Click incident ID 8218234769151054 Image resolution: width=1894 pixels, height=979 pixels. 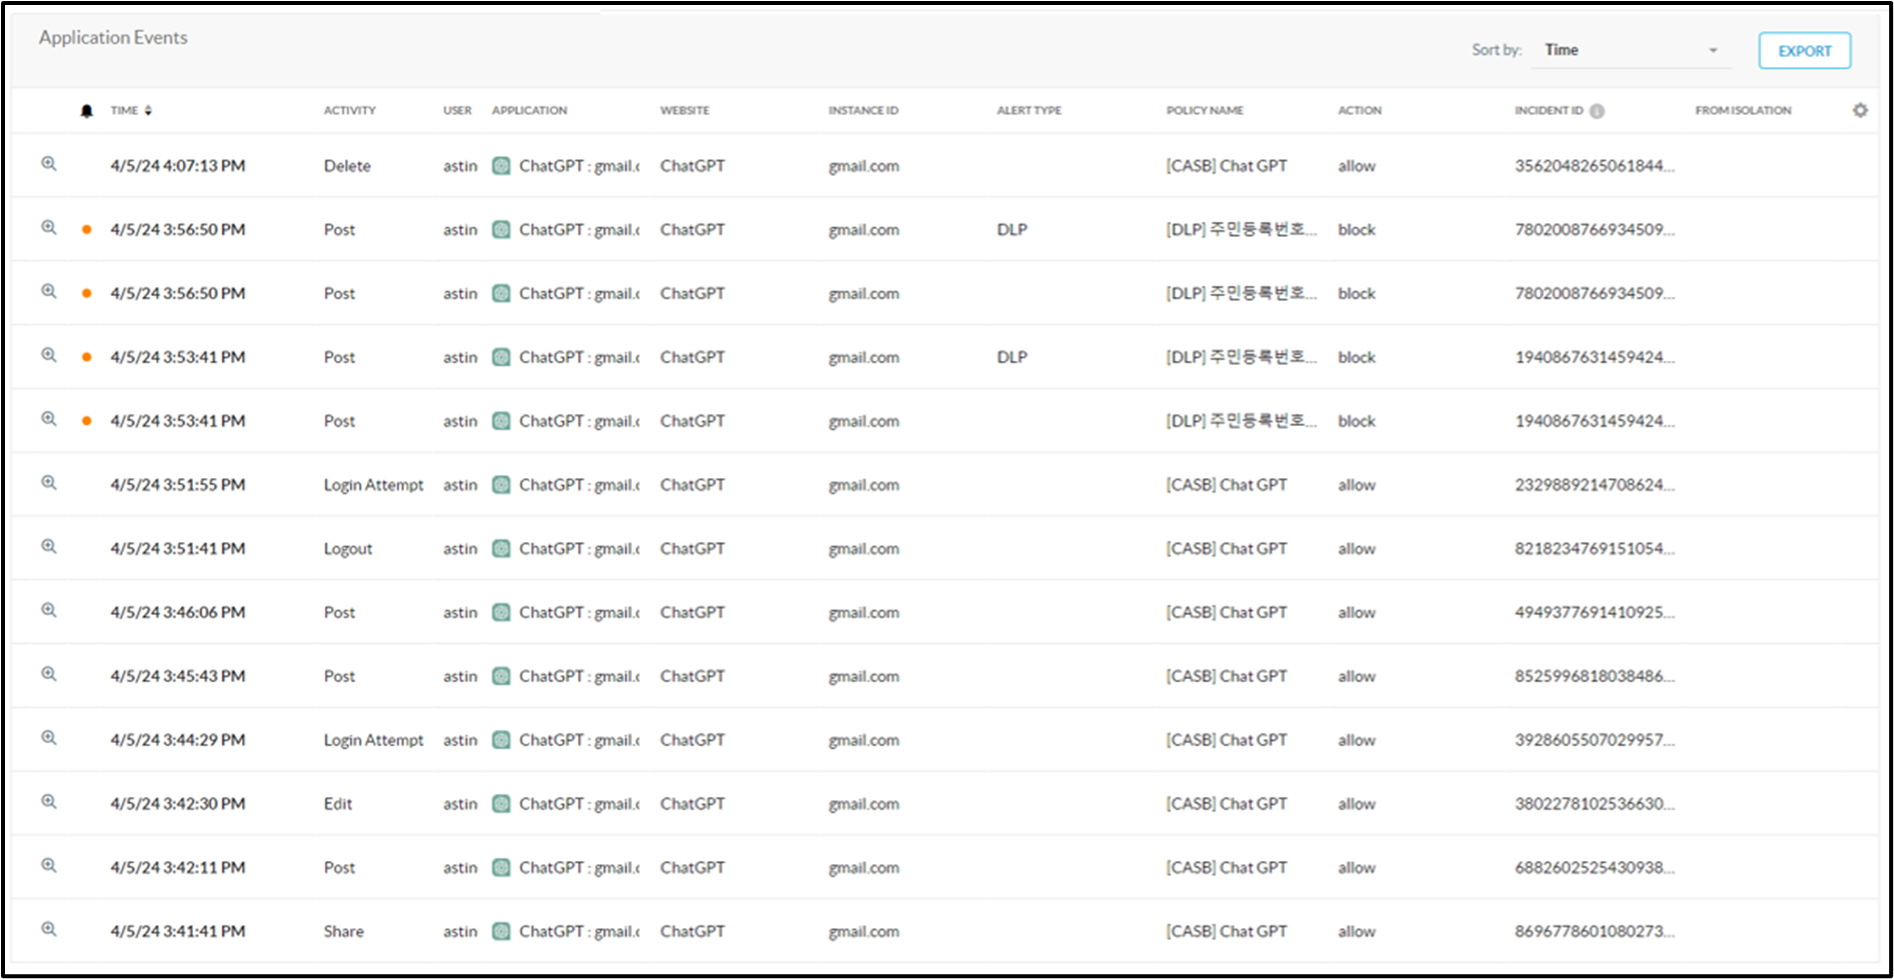(1594, 549)
